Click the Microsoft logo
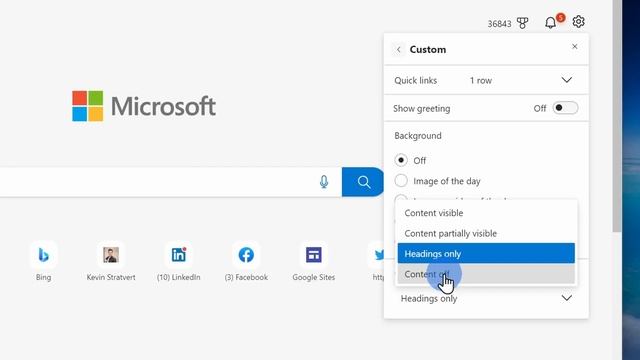640x360 pixels. coord(144,106)
